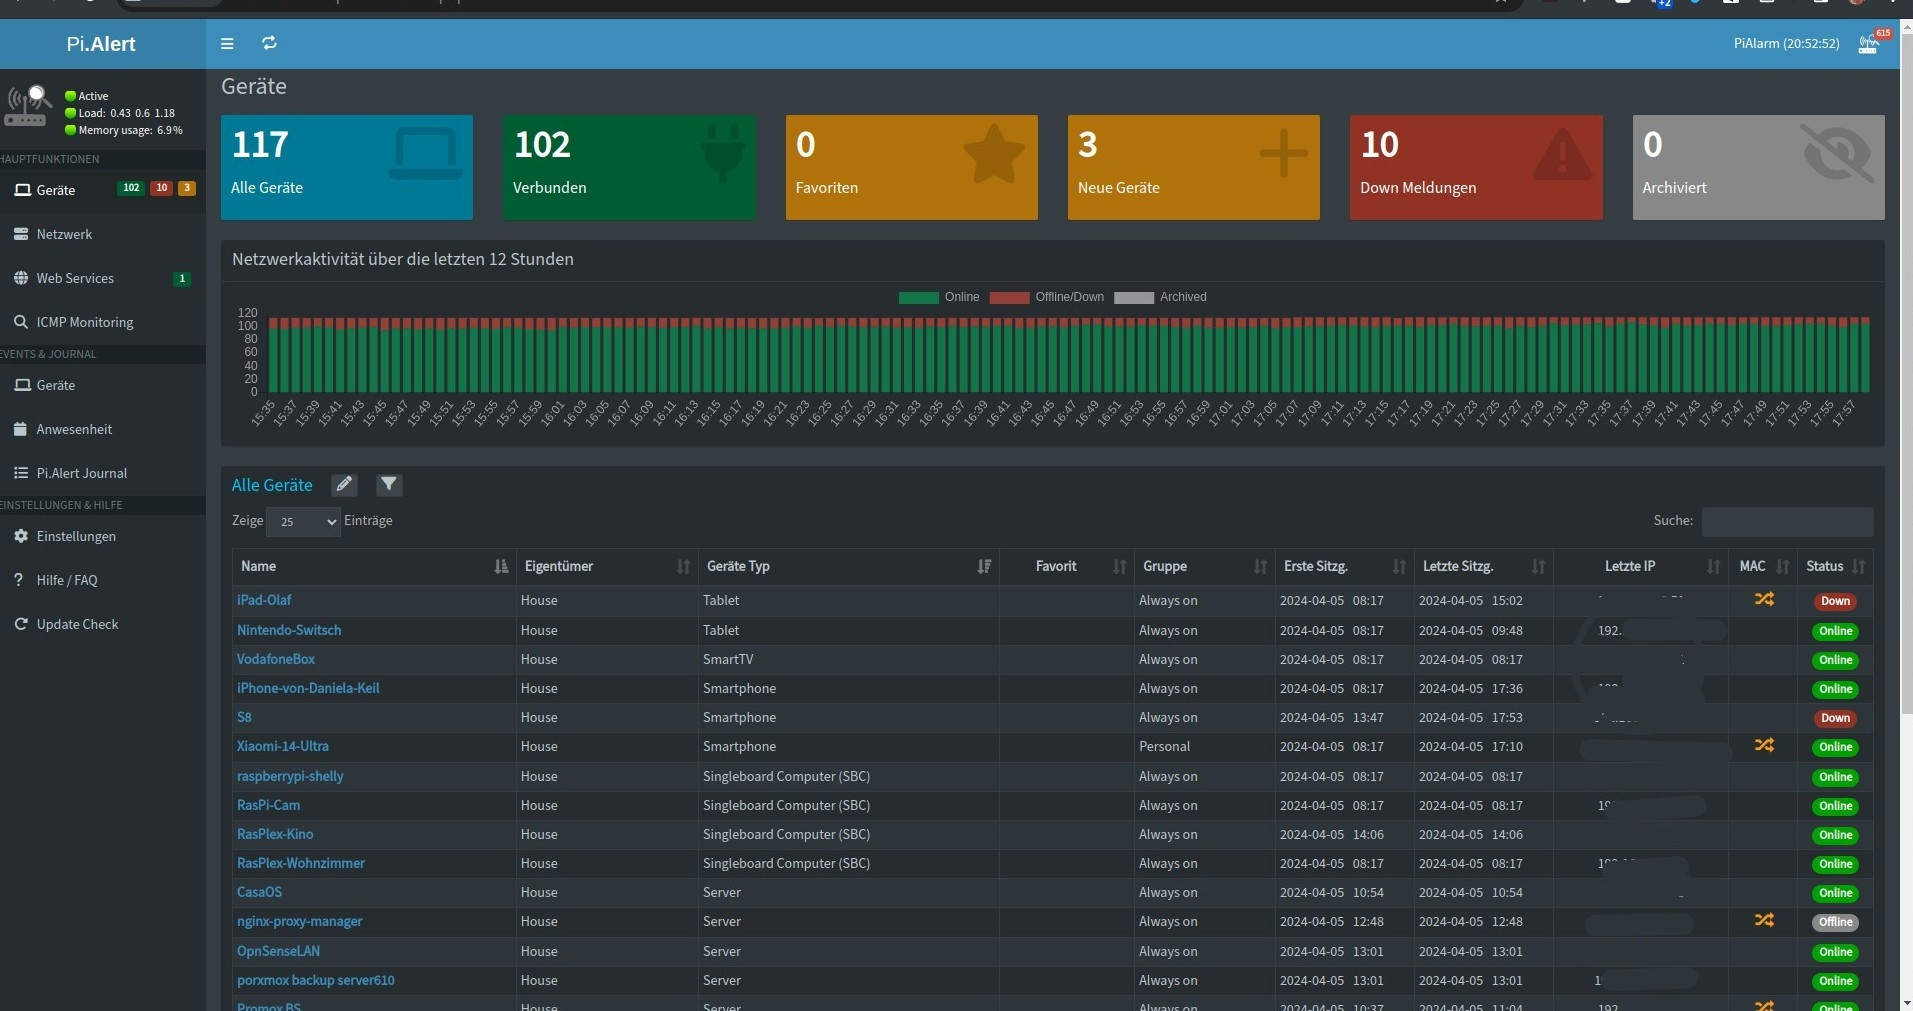The image size is (1913, 1011).
Task: Click the plus icon in Neue Geräte card
Action: (1283, 154)
